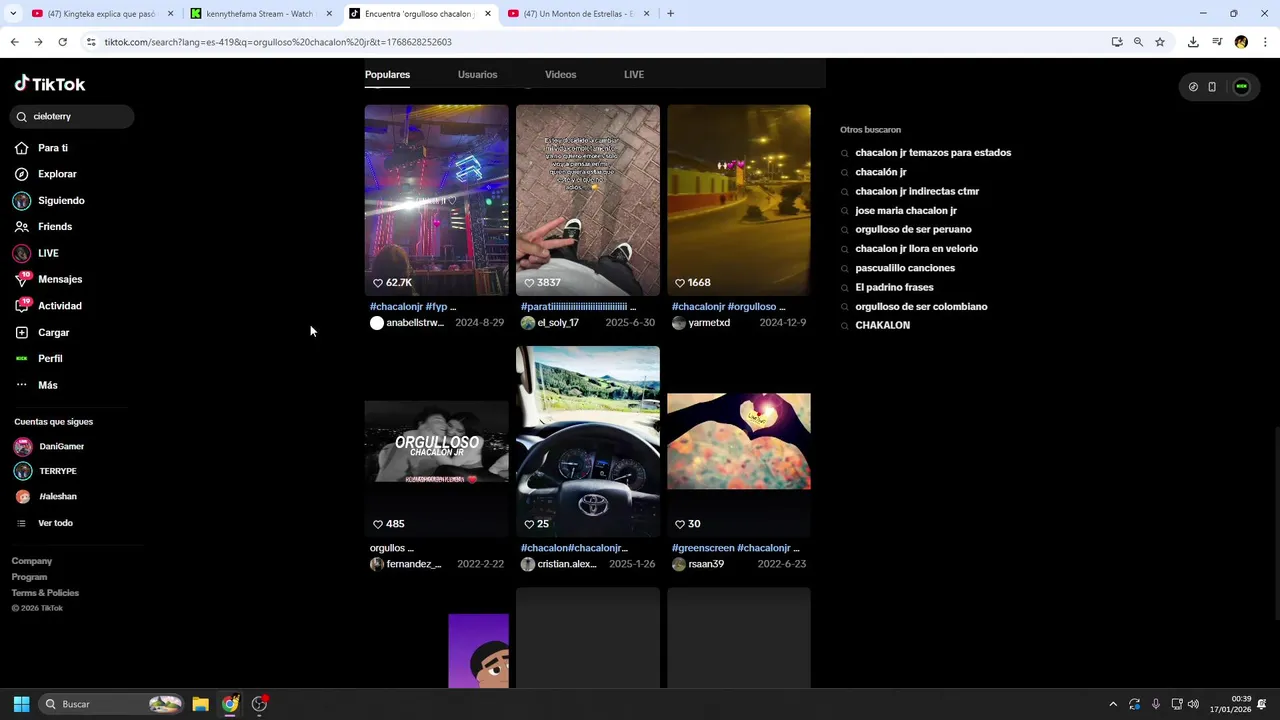This screenshot has width=1280, height=720.
Task: Open fernandez_ user profile link
Action: (406, 564)
